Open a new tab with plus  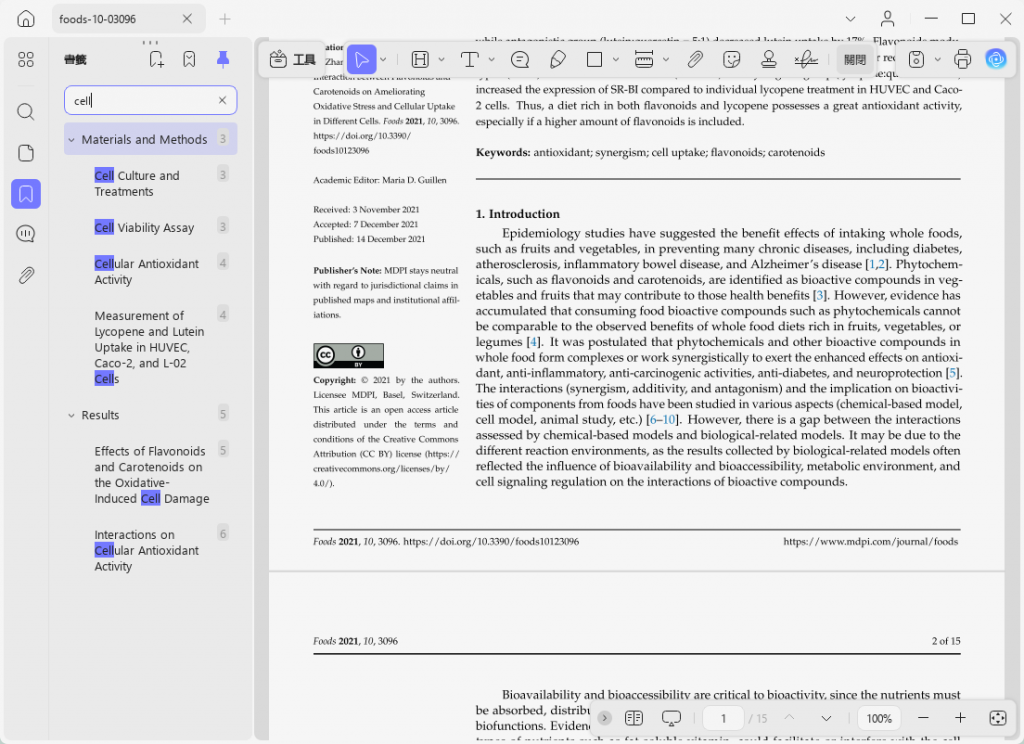click(225, 19)
